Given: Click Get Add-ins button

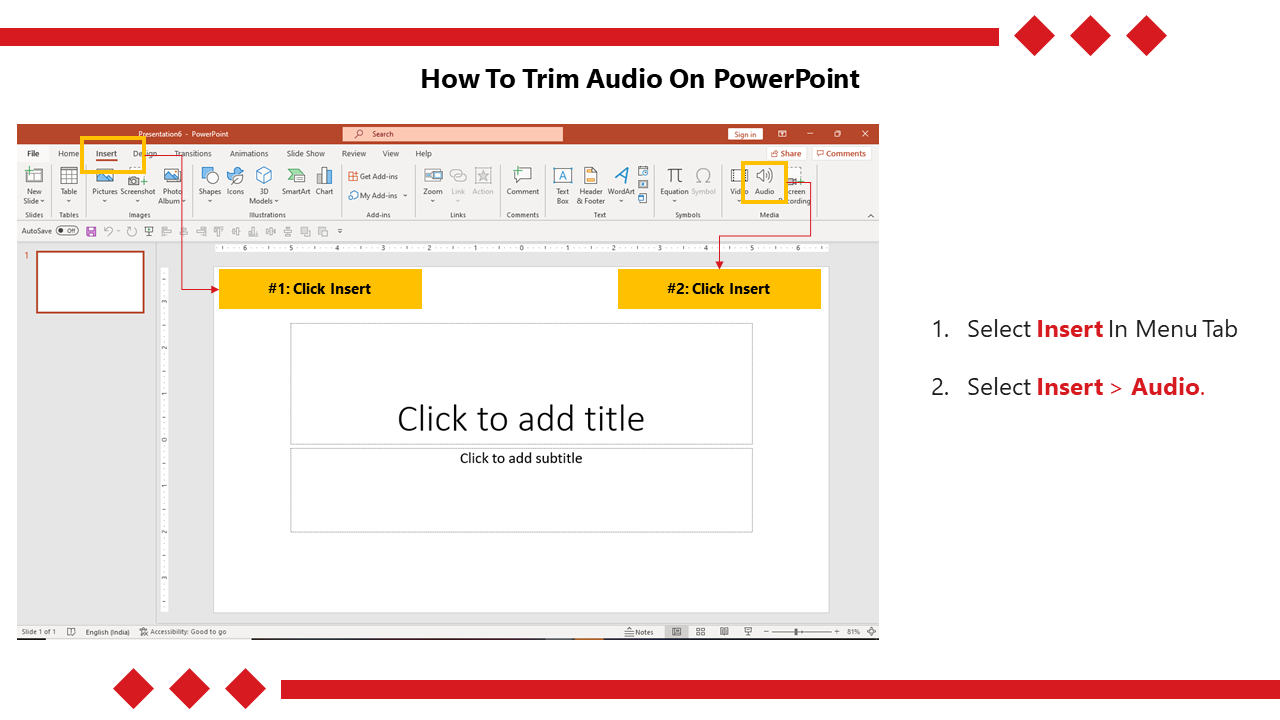Looking at the screenshot, I should (x=373, y=177).
